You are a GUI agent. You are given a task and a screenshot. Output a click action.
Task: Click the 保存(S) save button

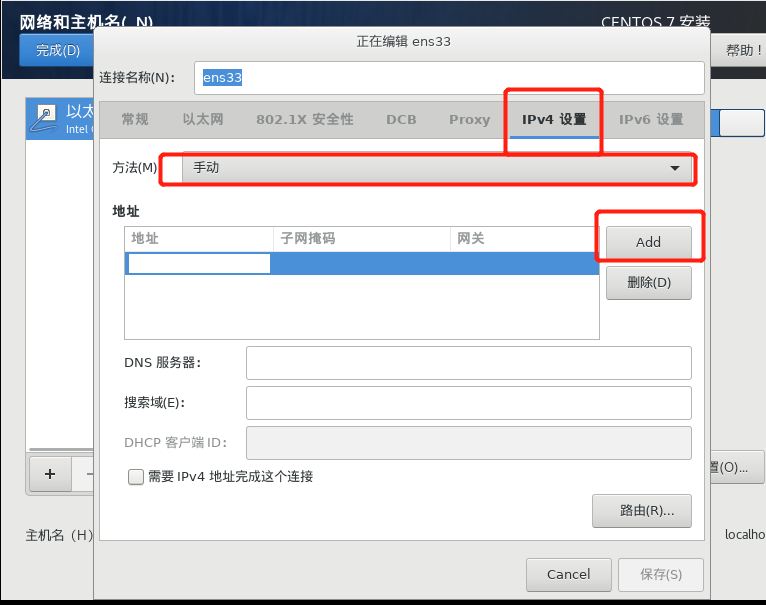pos(661,575)
